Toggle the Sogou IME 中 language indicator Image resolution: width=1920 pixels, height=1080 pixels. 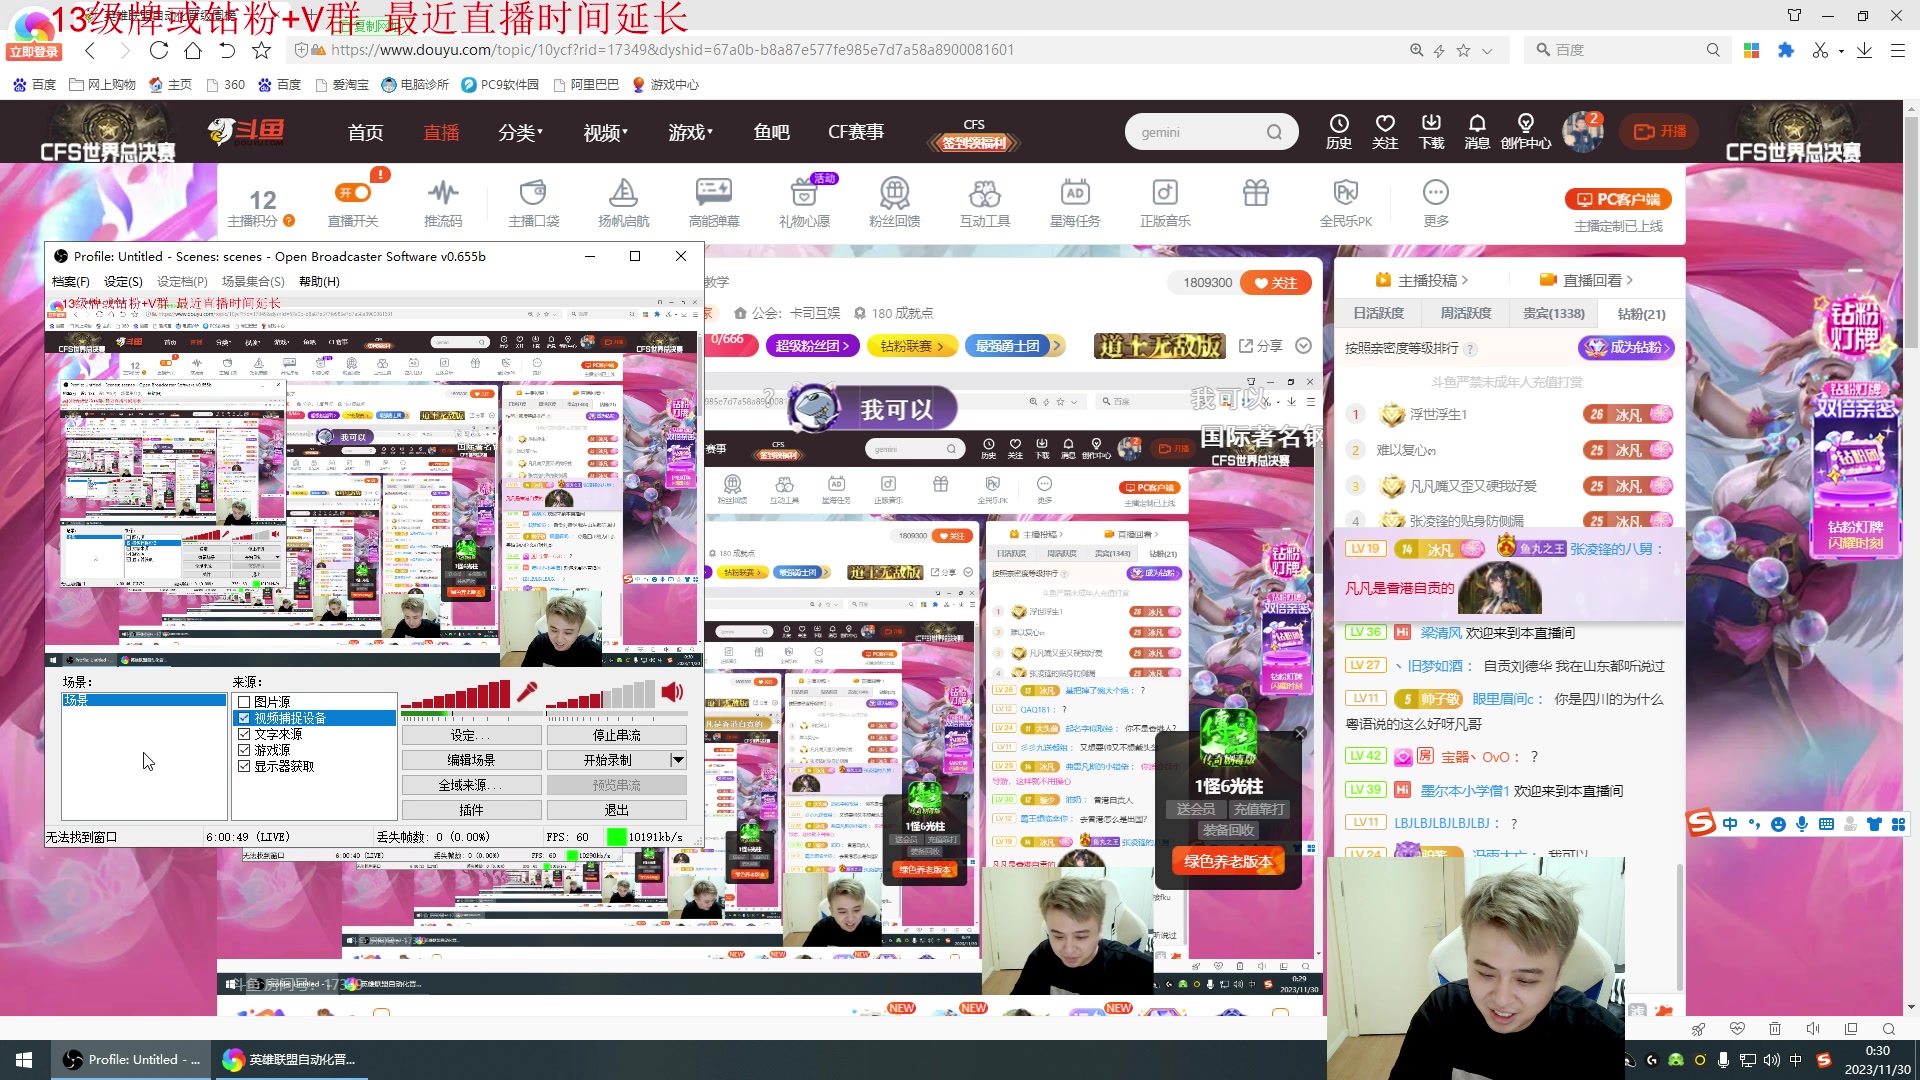[x=1730, y=824]
